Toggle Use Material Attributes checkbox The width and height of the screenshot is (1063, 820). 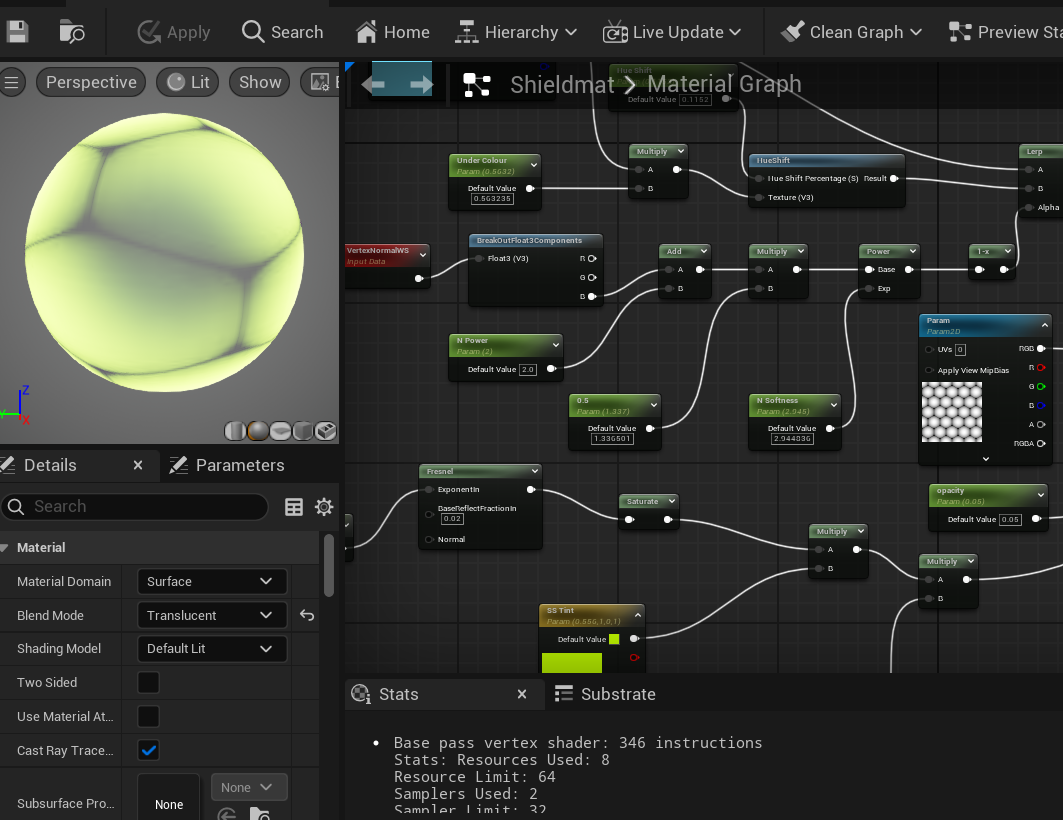pyautogui.click(x=148, y=716)
